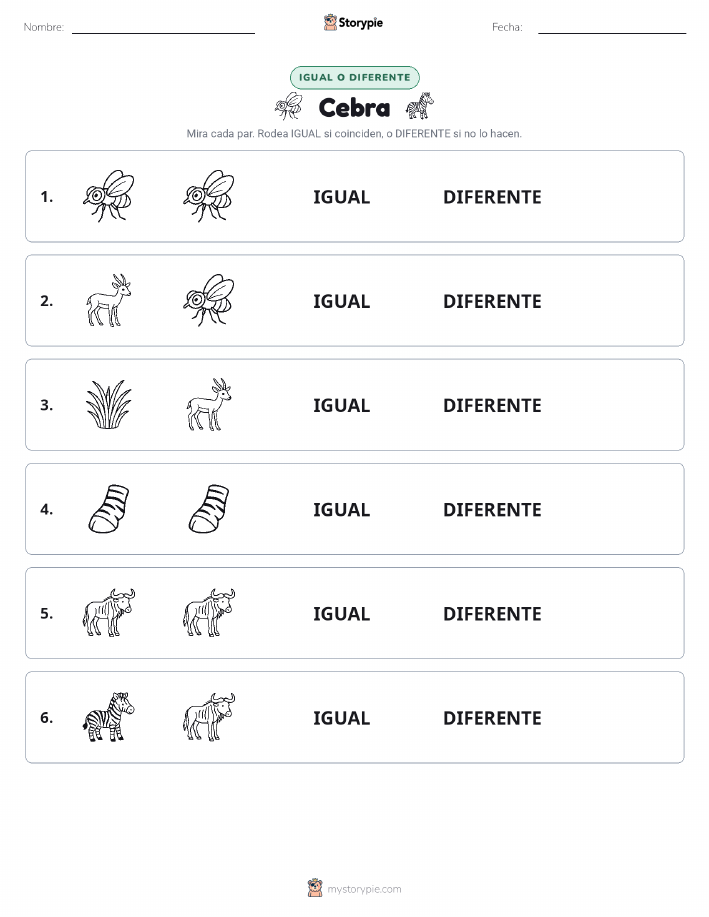The height and width of the screenshot is (917, 709).
Task: Click the second striped hoof in row 4
Action: pos(209,508)
